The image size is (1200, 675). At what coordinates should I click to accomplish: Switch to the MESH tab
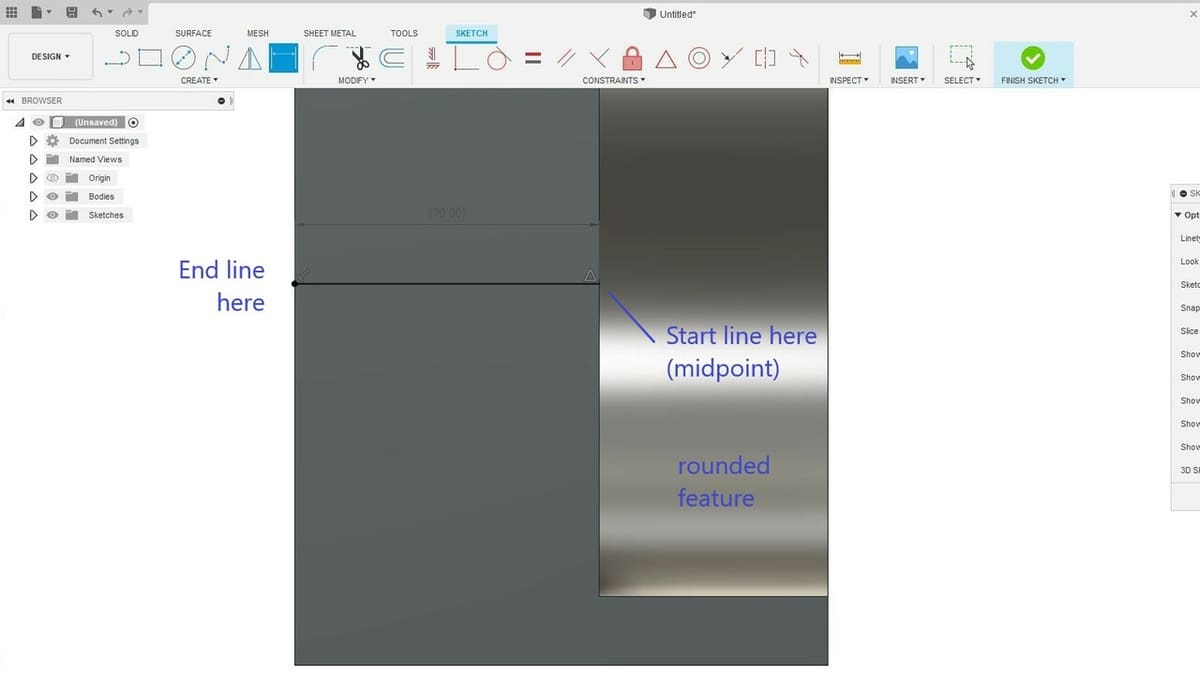[258, 33]
